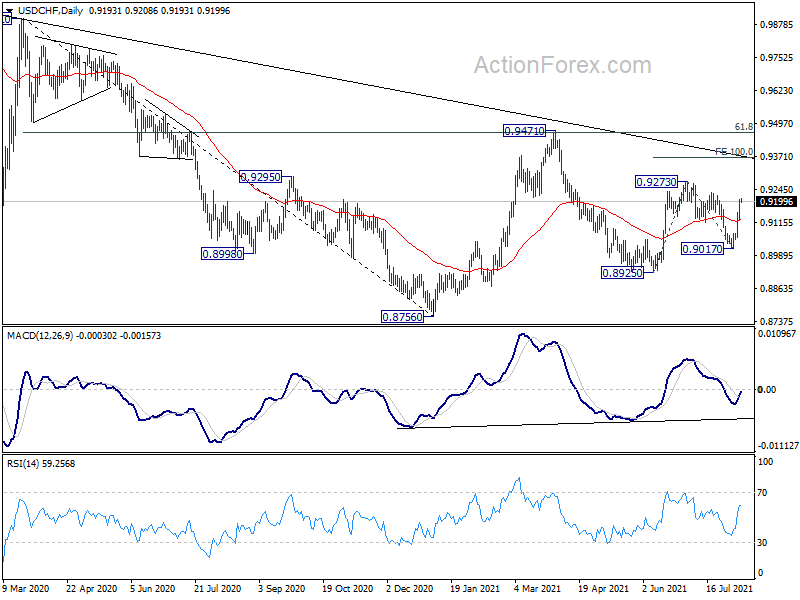Click the 0.98785 axis value

pos(777,24)
